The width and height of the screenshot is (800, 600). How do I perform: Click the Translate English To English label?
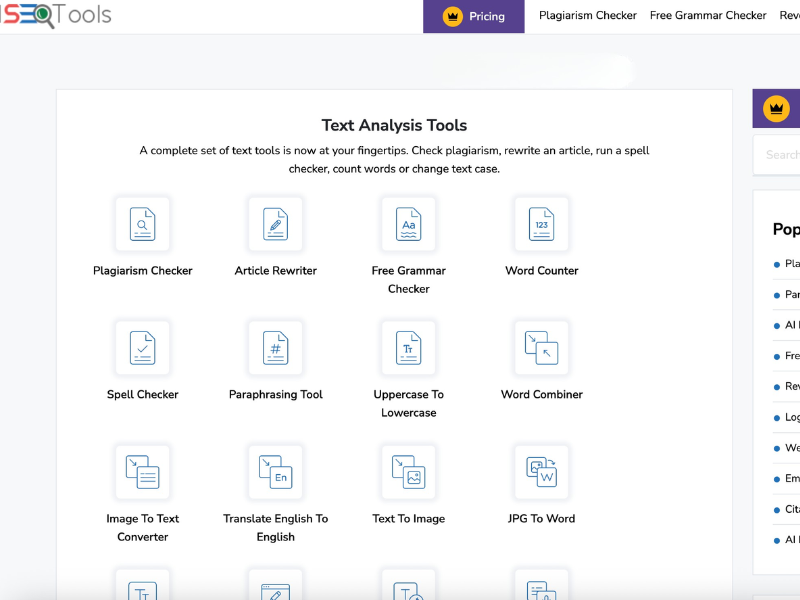(x=276, y=528)
